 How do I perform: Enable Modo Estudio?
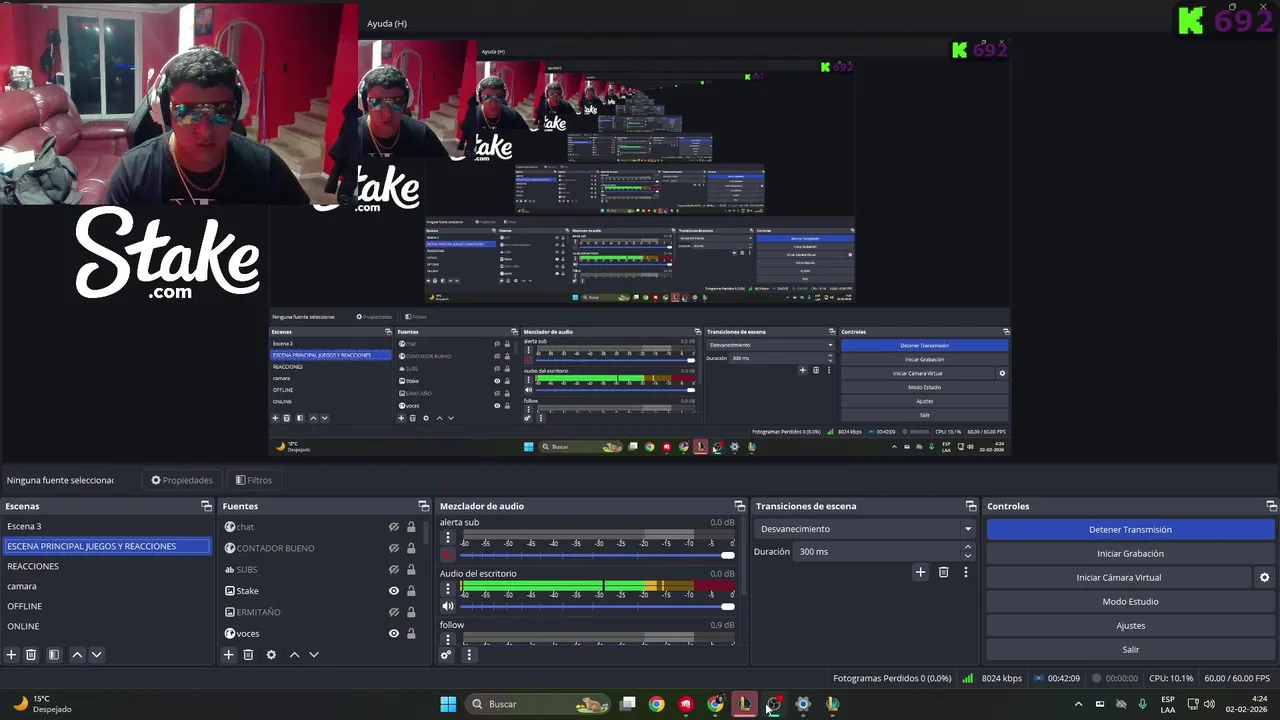pyautogui.click(x=1130, y=602)
